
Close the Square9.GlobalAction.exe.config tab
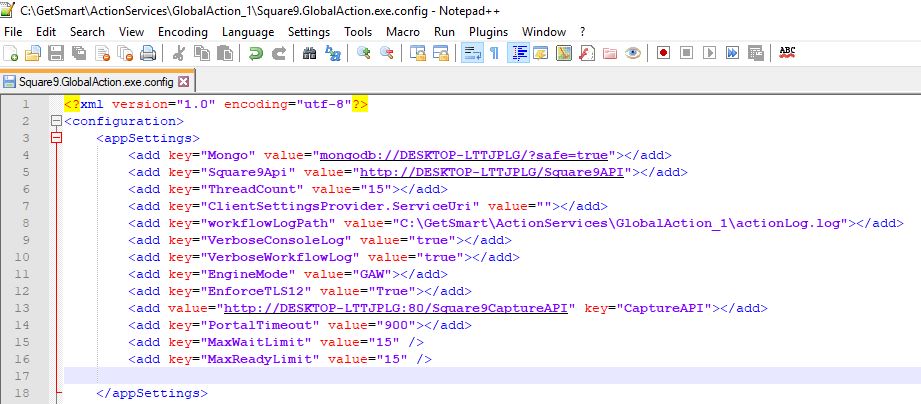point(183,81)
